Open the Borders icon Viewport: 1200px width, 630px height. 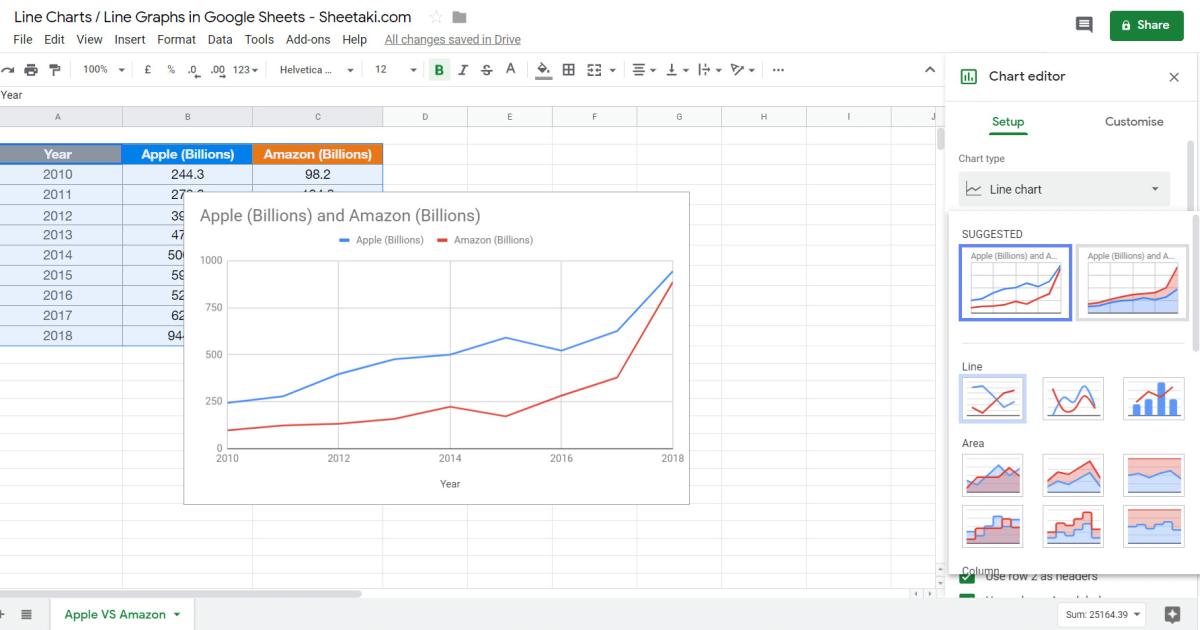click(567, 69)
